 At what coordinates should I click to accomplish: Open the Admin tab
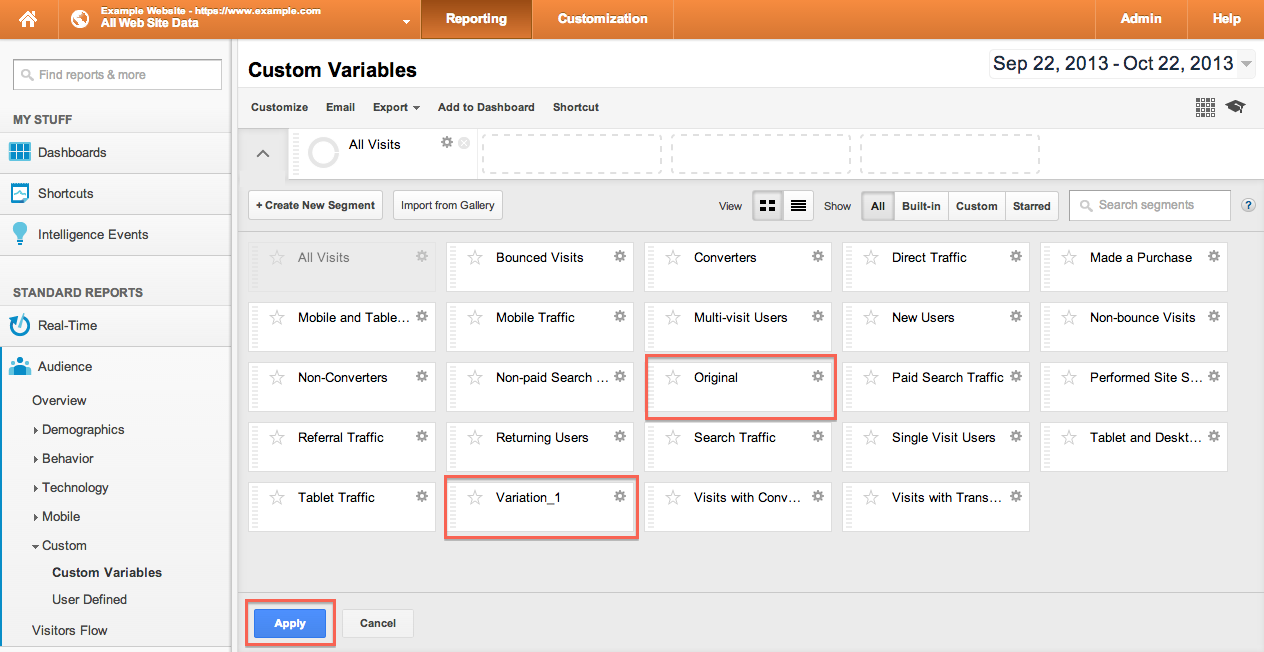click(x=1141, y=19)
